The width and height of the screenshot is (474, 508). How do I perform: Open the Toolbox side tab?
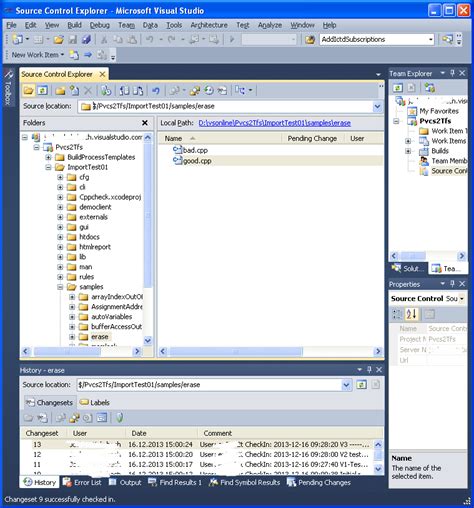tap(8, 87)
